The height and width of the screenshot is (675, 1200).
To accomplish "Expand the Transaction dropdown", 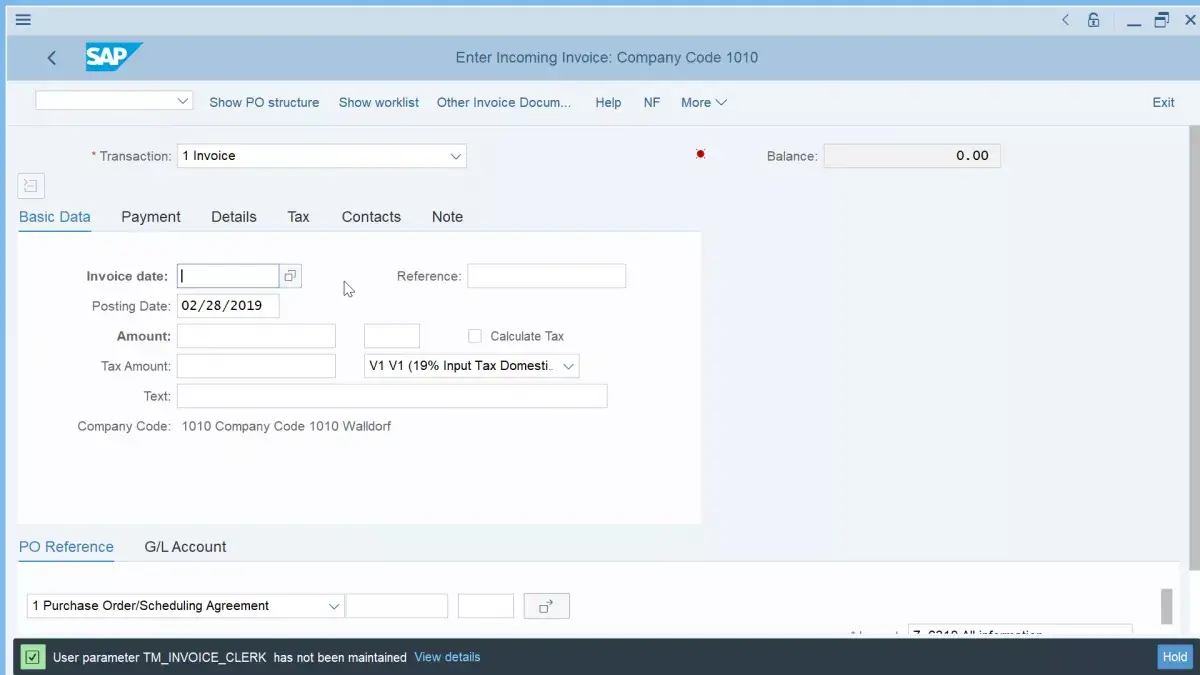I will pyautogui.click(x=456, y=156).
